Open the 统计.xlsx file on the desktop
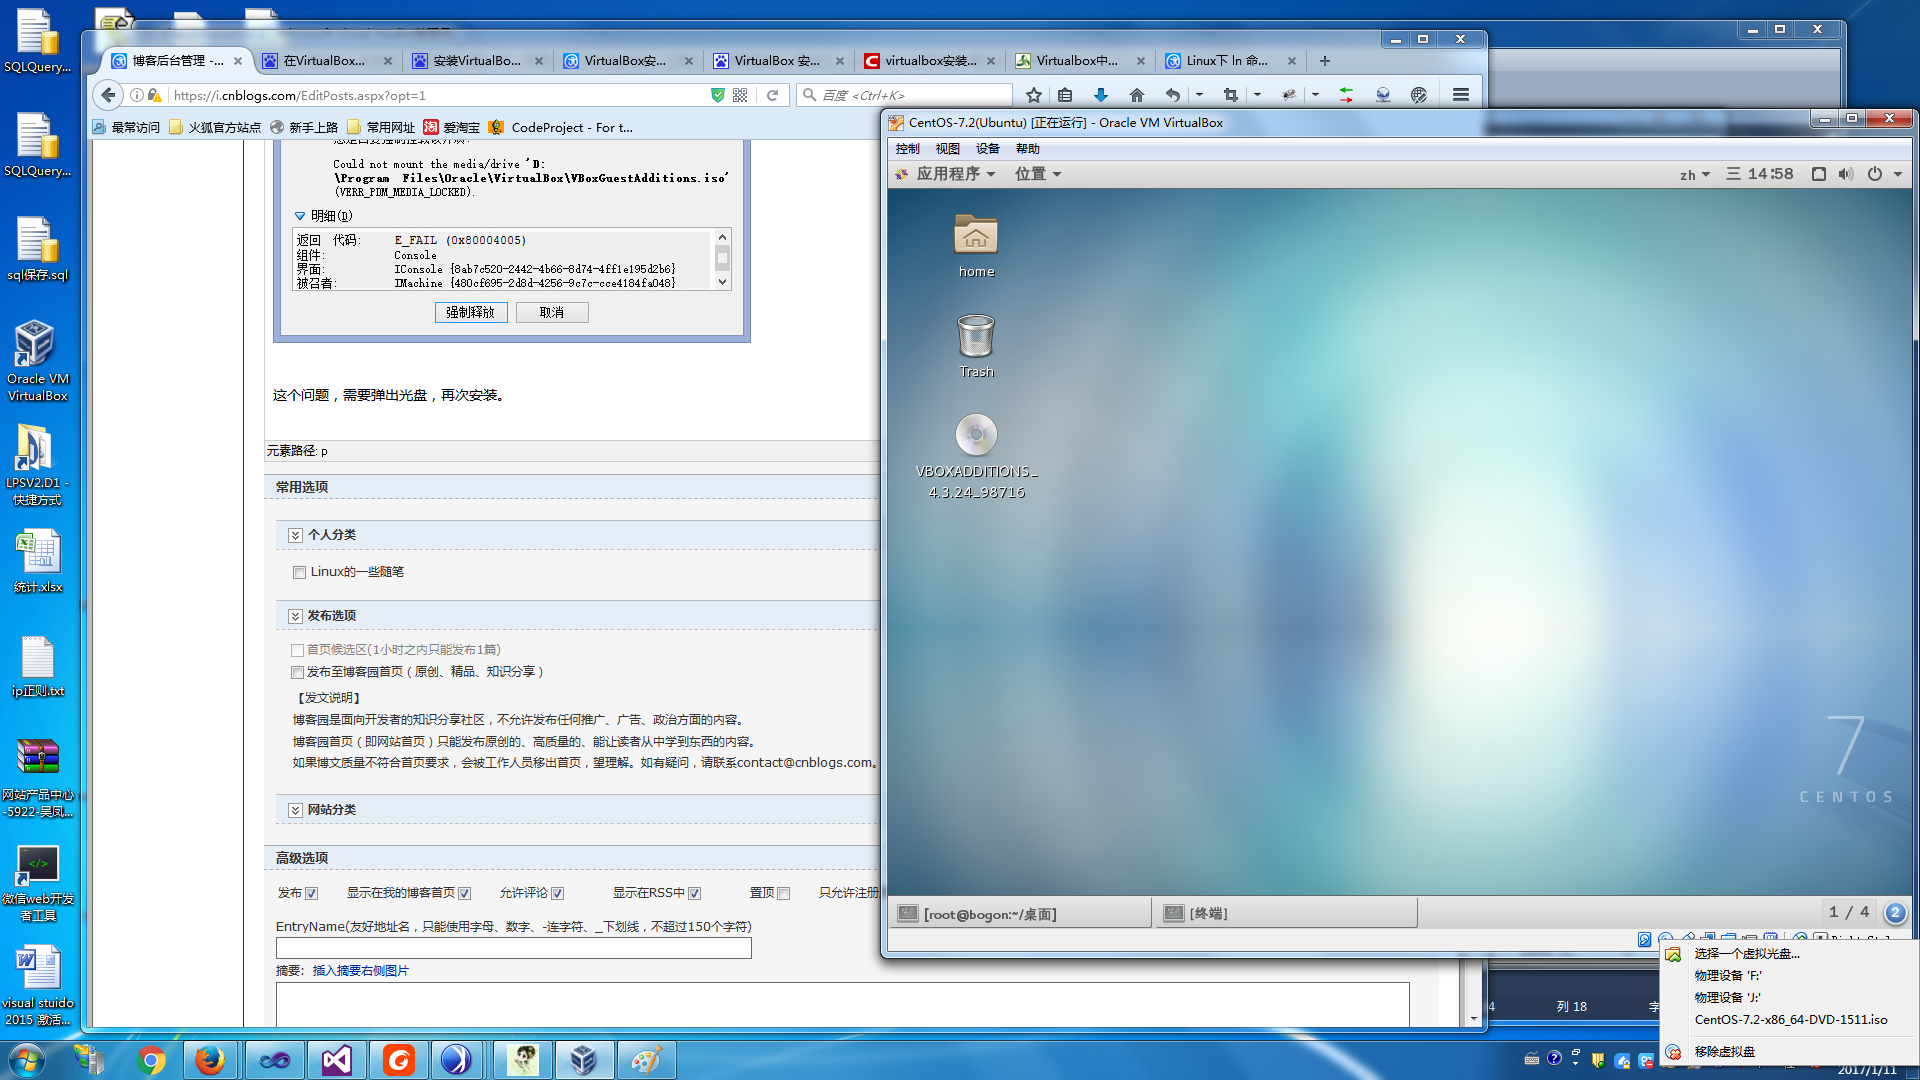This screenshot has height=1080, width=1920. (x=37, y=562)
